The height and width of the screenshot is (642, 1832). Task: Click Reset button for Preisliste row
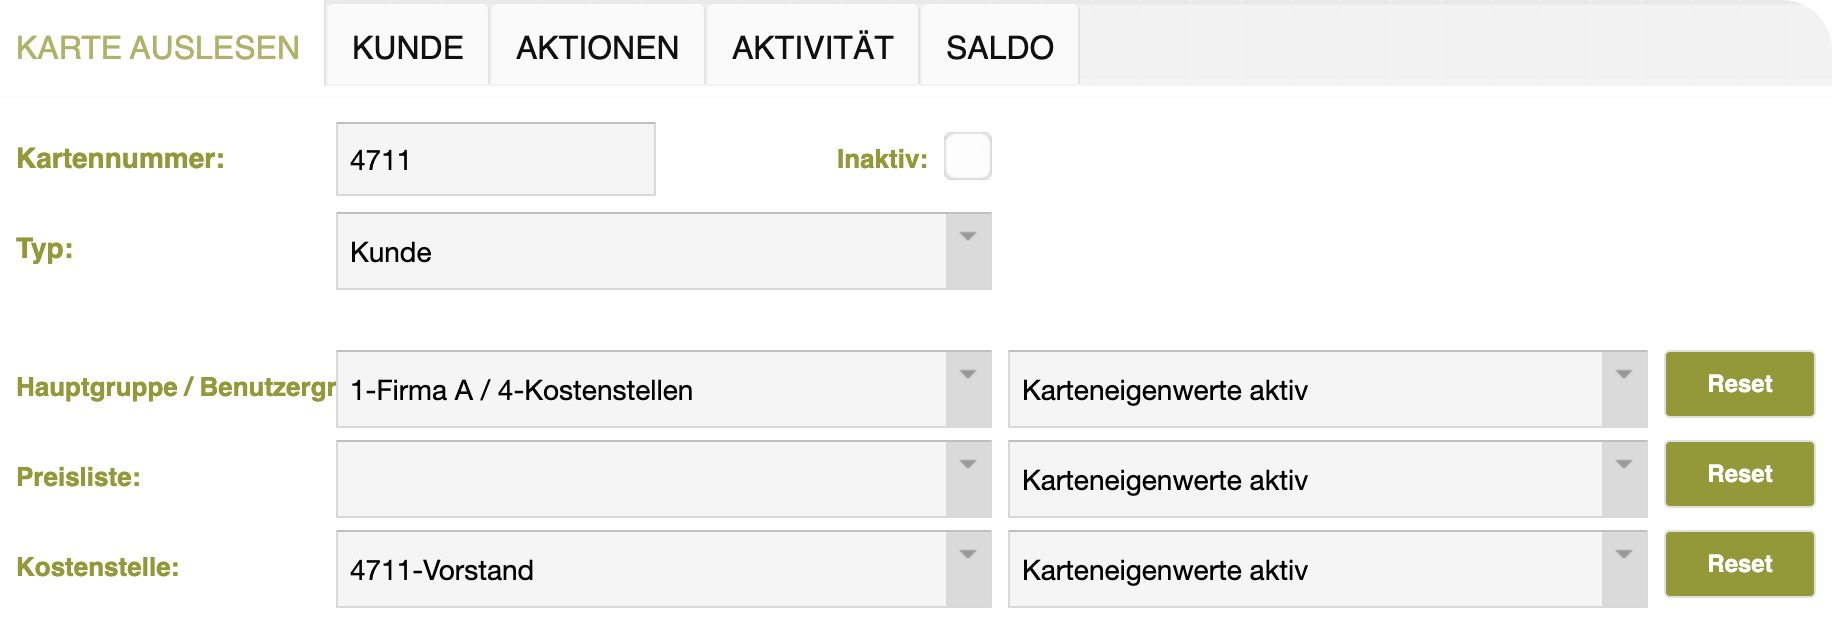1739,474
